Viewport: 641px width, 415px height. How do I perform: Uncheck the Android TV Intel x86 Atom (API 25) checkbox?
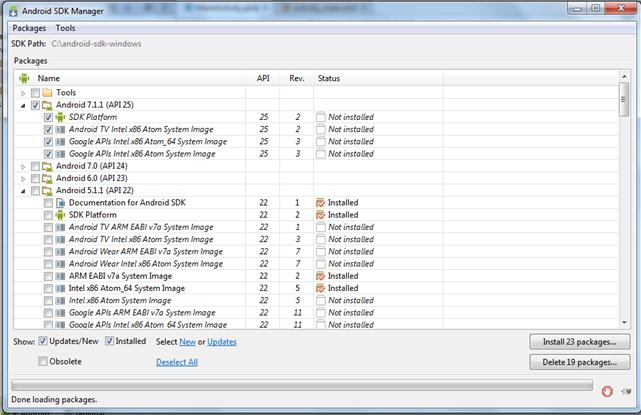(x=48, y=130)
